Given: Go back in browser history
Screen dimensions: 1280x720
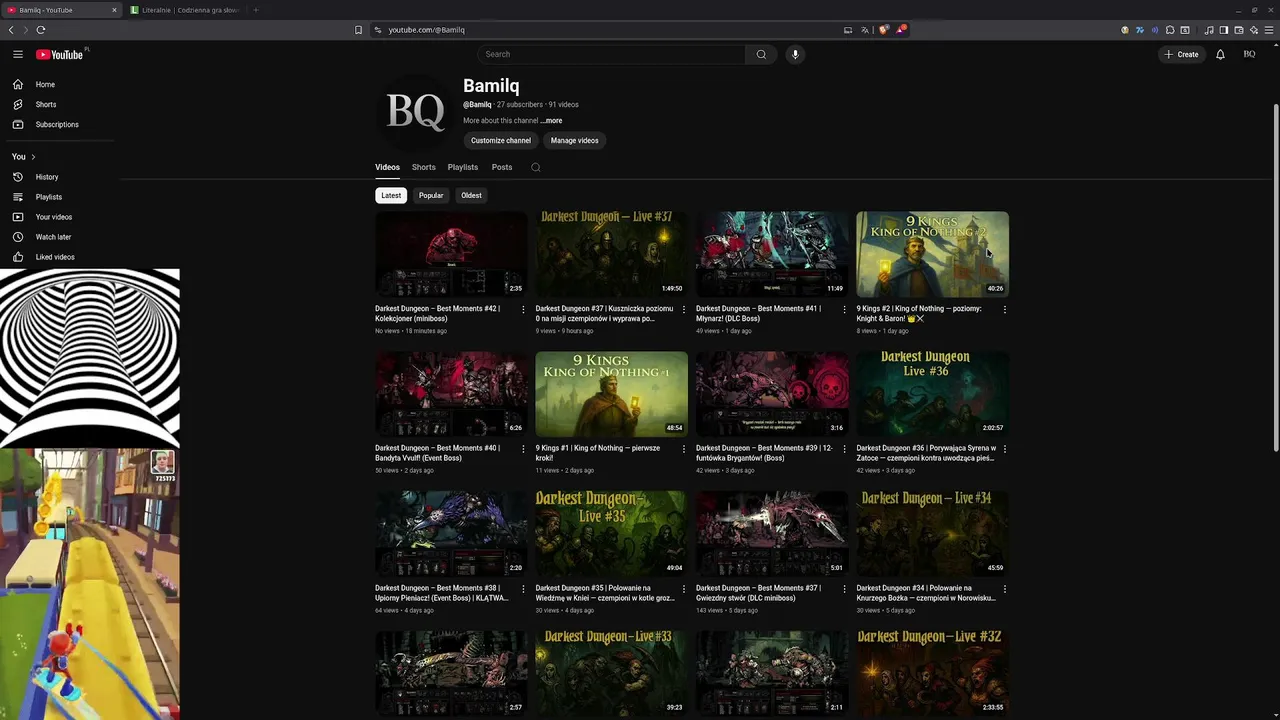Looking at the screenshot, I should 11,30.
